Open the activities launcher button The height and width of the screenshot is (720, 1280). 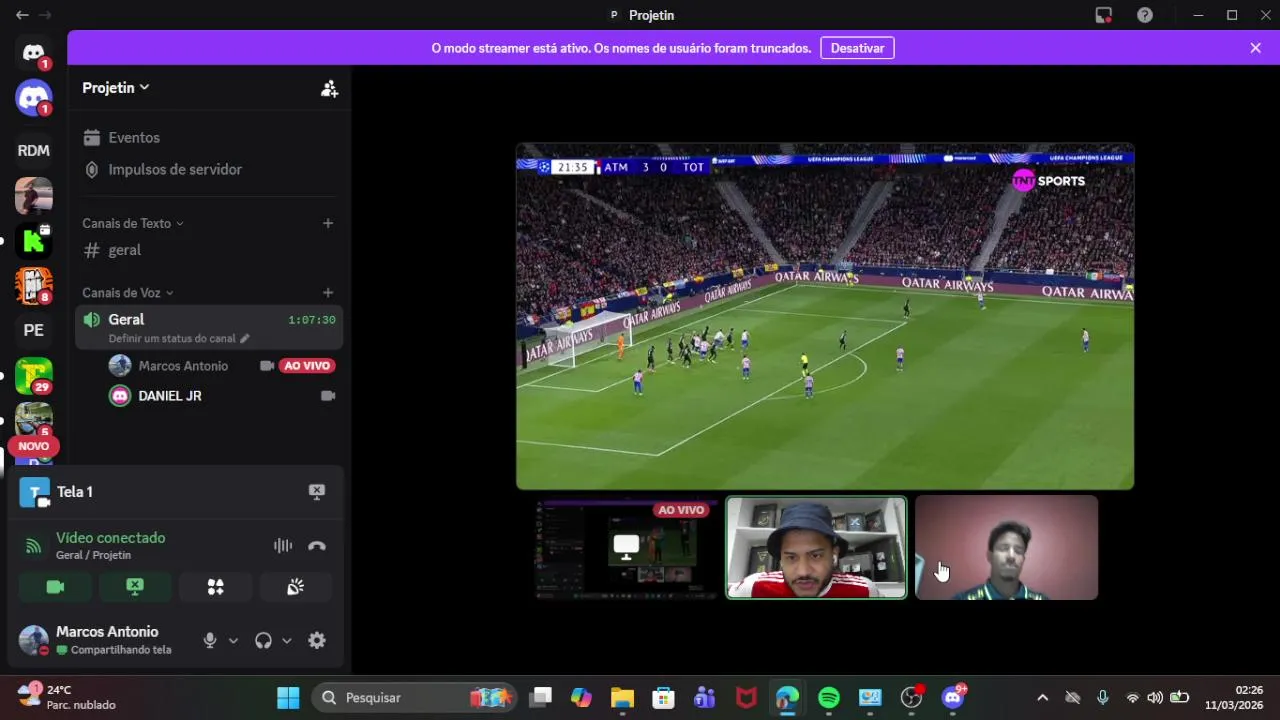[x=215, y=587]
